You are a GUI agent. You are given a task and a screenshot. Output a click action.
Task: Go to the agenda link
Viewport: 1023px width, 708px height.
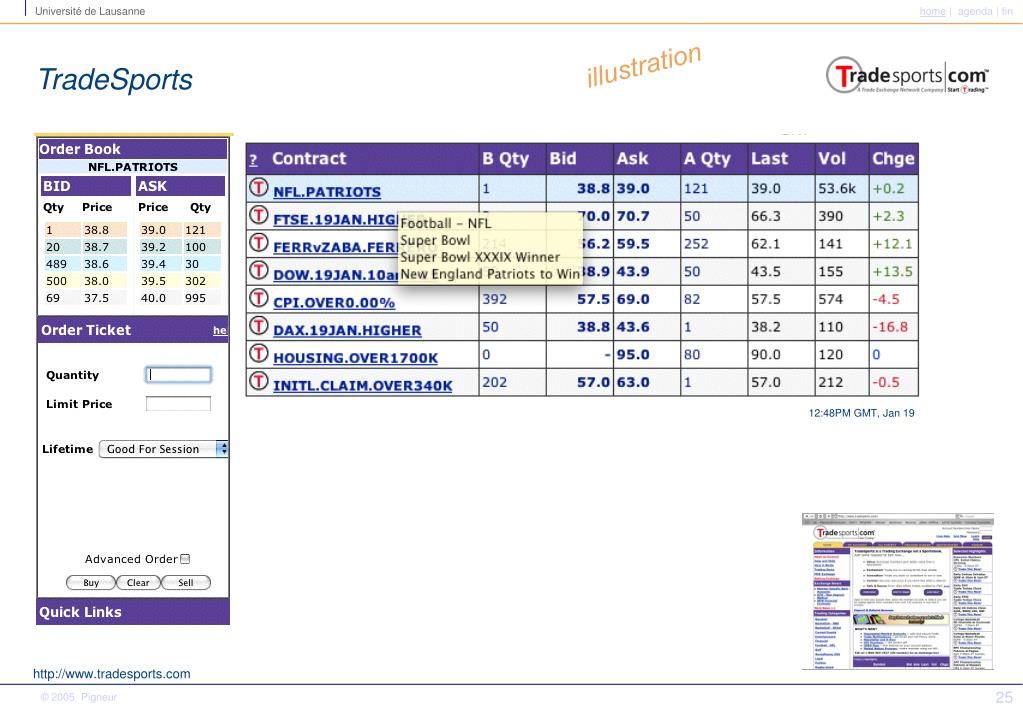975,11
